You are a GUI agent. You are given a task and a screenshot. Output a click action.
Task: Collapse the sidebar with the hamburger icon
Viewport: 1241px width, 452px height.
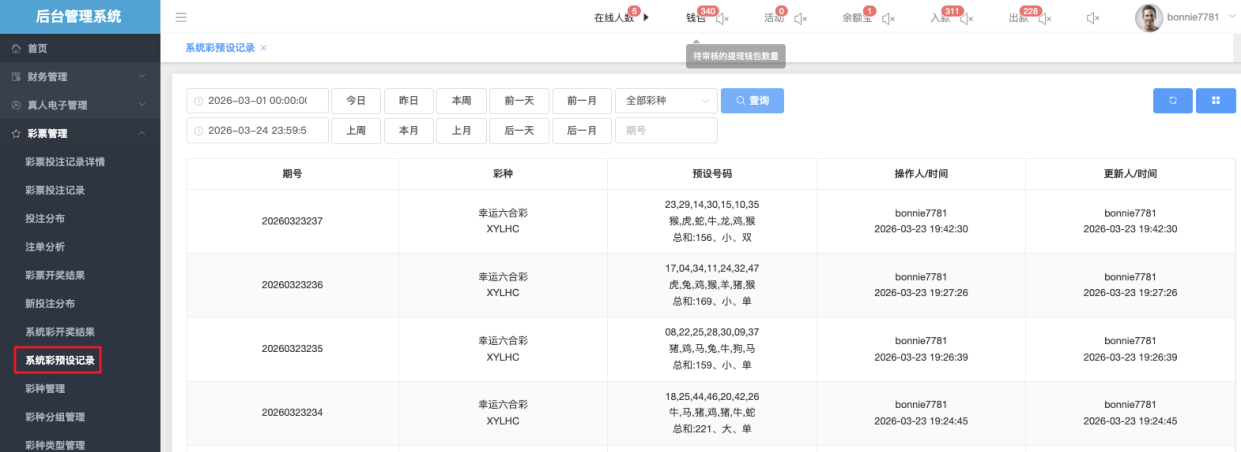click(181, 17)
